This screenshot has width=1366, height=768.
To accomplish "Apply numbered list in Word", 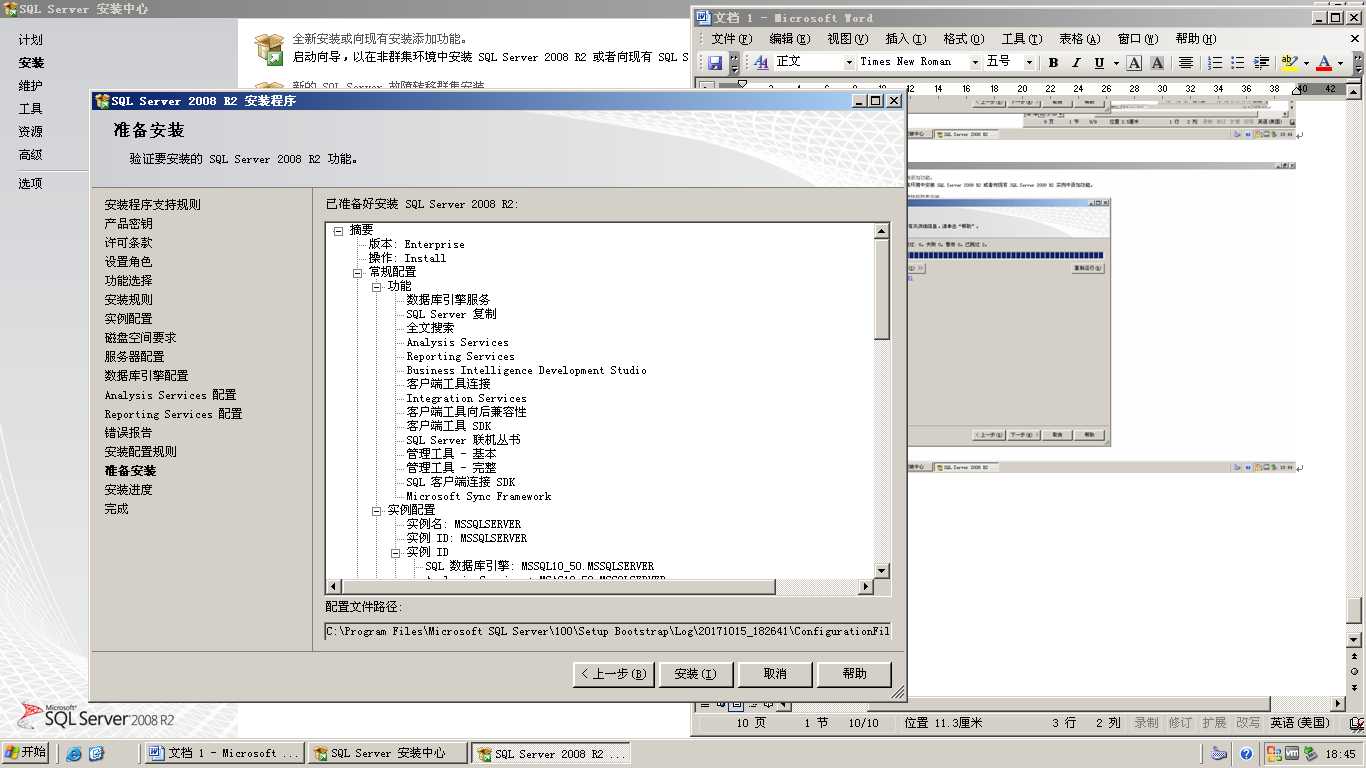I will click(1215, 62).
